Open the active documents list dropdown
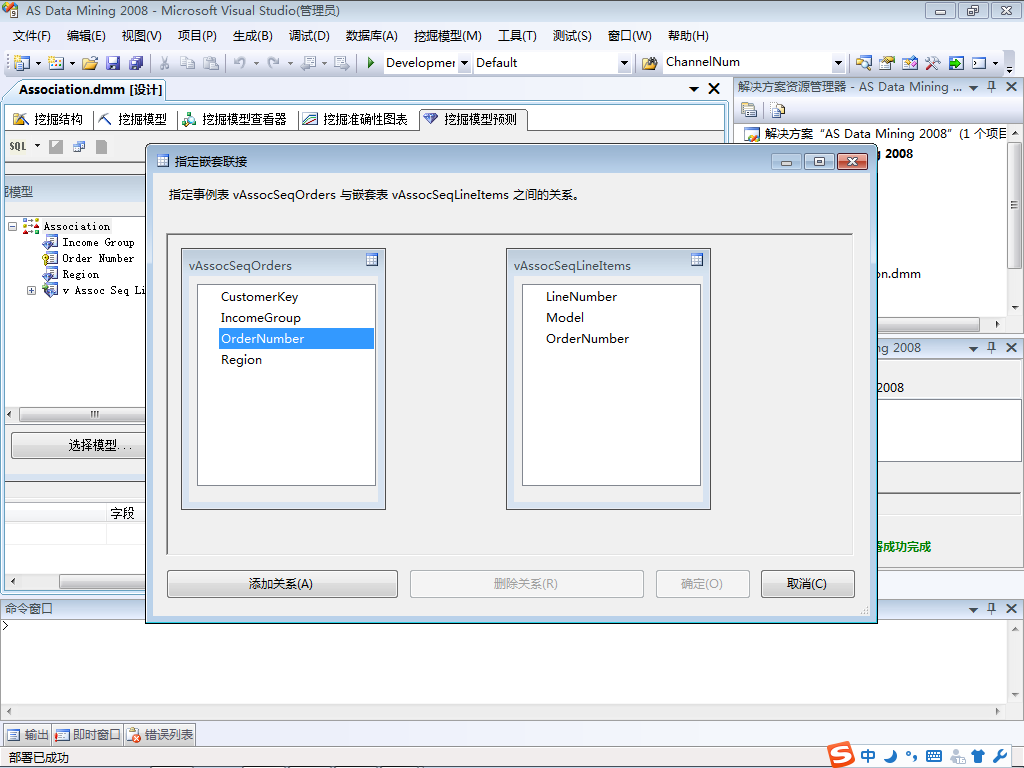1024x768 pixels. tap(694, 89)
